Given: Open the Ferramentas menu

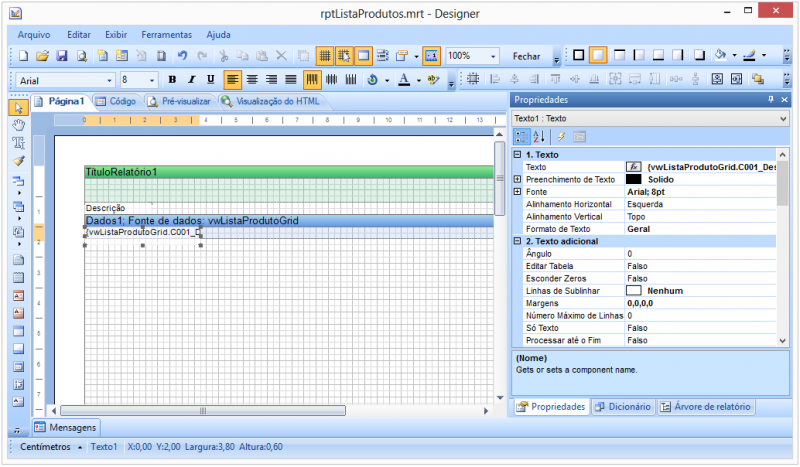Looking at the screenshot, I should coord(166,34).
